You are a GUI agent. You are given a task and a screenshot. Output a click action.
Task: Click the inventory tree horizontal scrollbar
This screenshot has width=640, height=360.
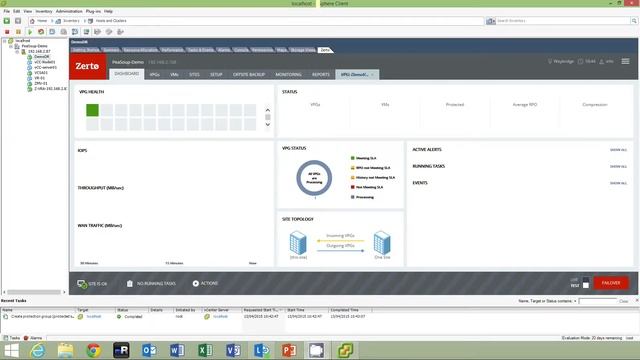coord(34,292)
